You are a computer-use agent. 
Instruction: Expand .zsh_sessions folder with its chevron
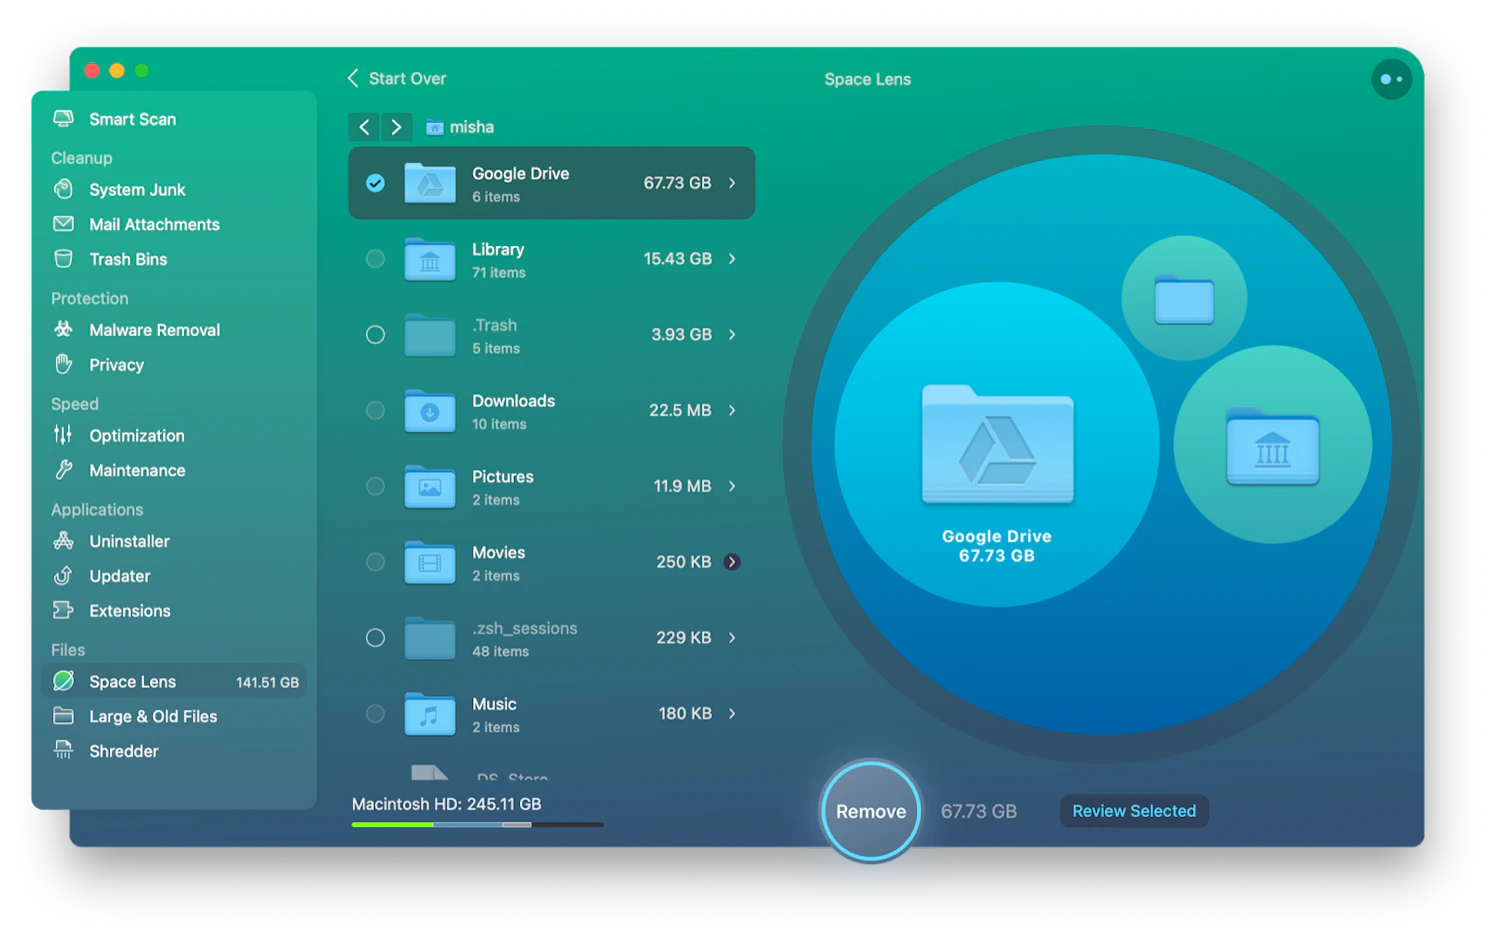click(x=732, y=638)
